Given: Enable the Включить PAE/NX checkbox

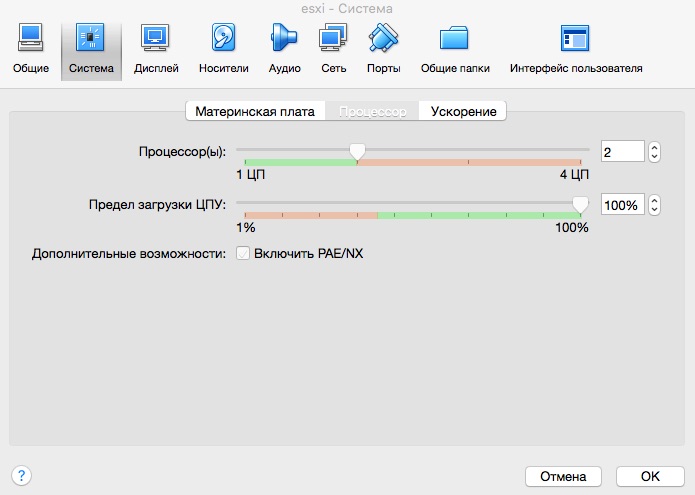Looking at the screenshot, I should click(x=243, y=254).
